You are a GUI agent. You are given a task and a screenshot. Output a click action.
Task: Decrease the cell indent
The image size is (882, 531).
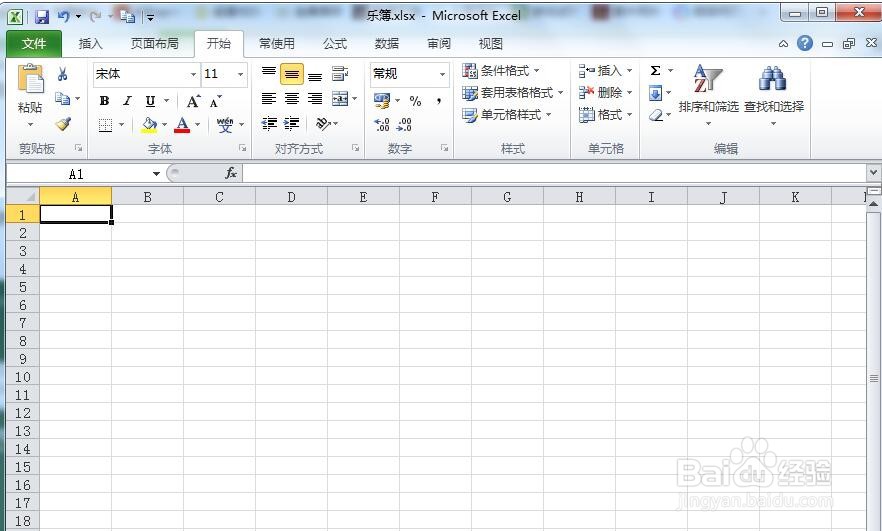[x=269, y=123]
